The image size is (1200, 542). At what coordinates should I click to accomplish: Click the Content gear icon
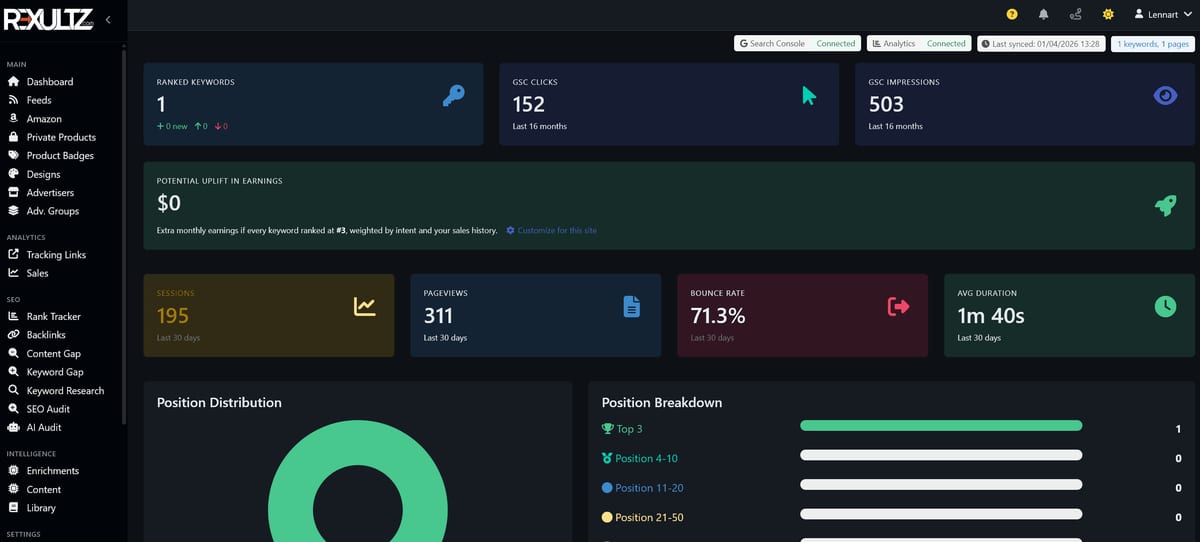14,490
